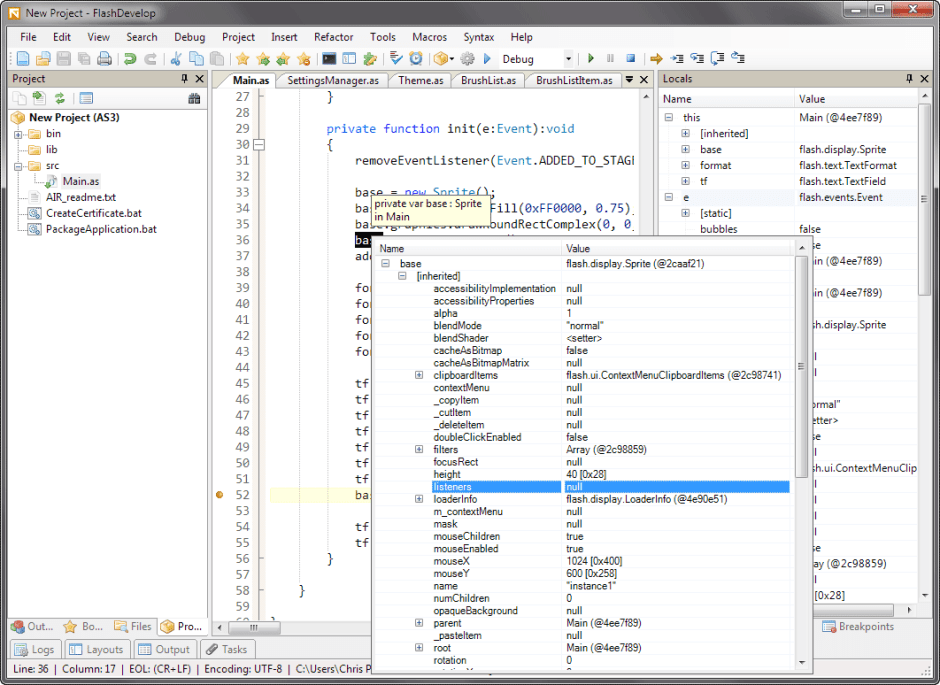This screenshot has height=685, width=940.
Task: Click the pin icon on Locals panel
Action: (908, 79)
